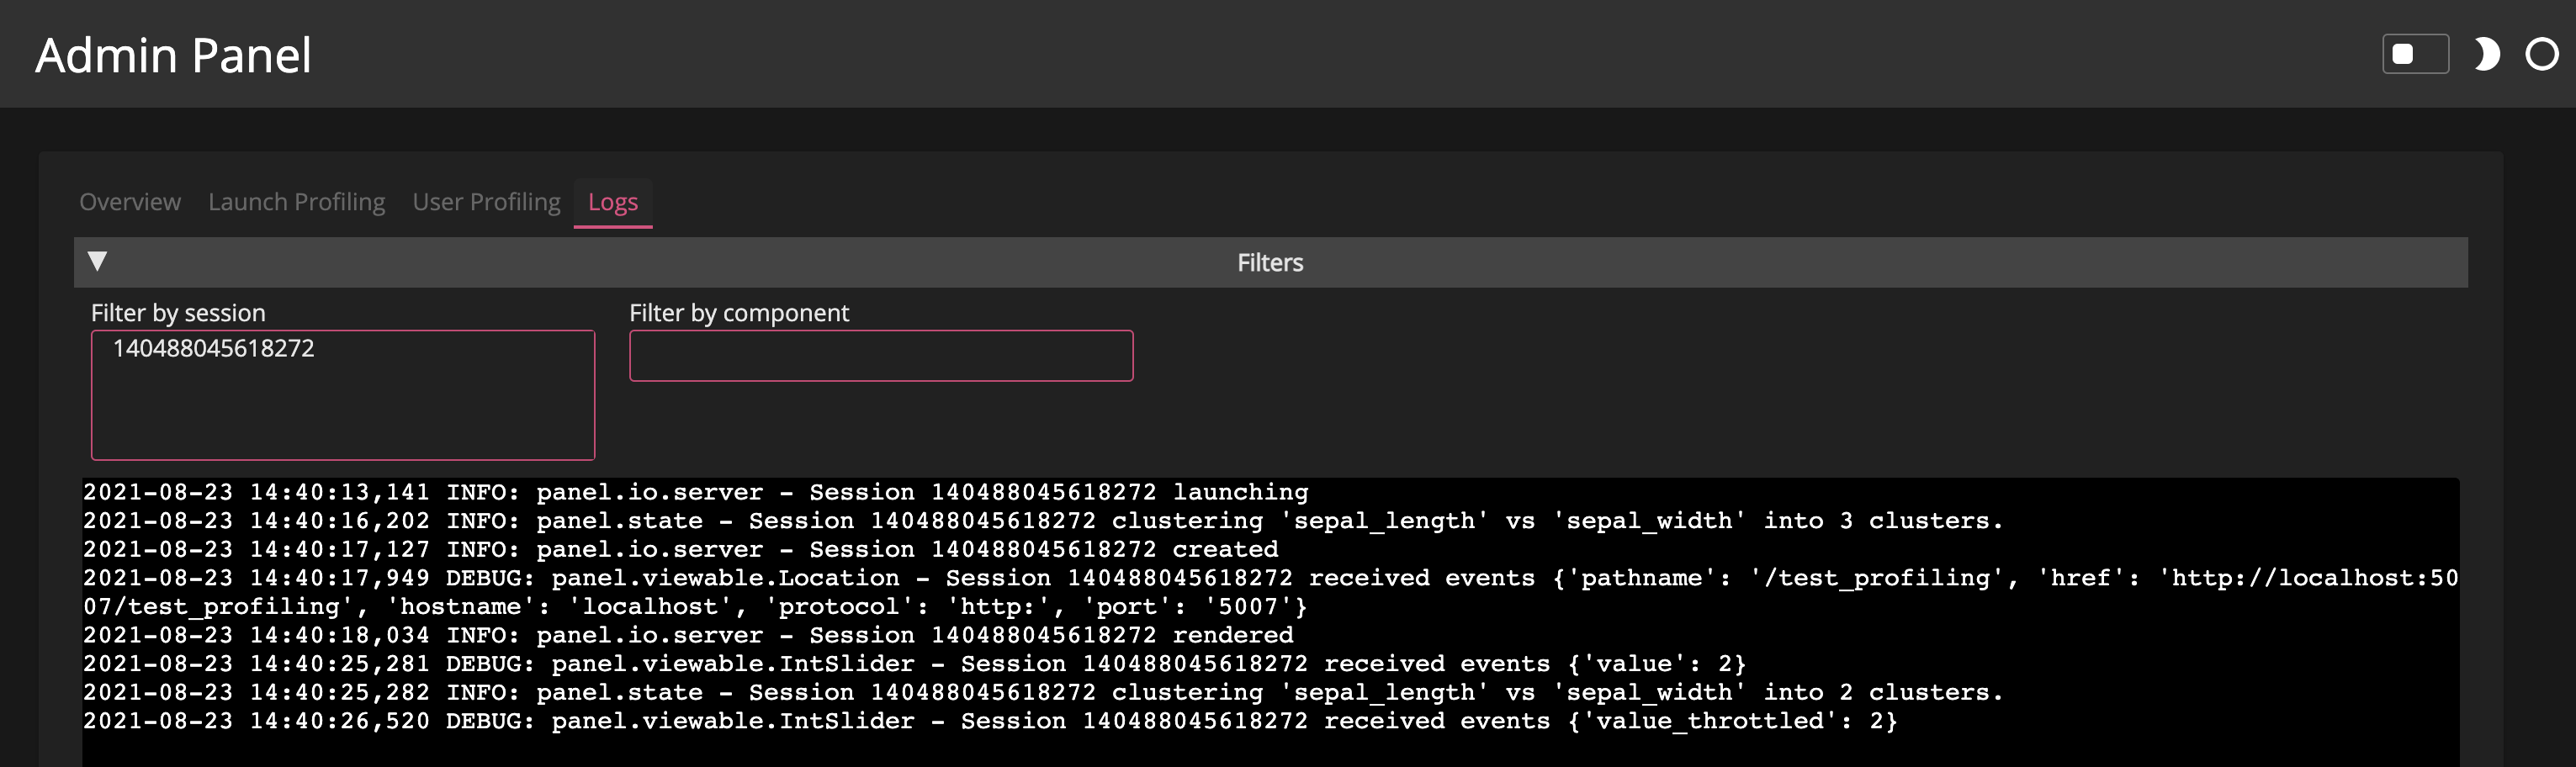Click the Filters card header title

1269,263
